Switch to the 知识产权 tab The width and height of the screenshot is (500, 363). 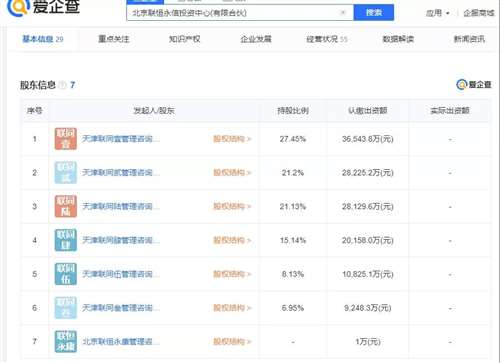pyautogui.click(x=185, y=39)
